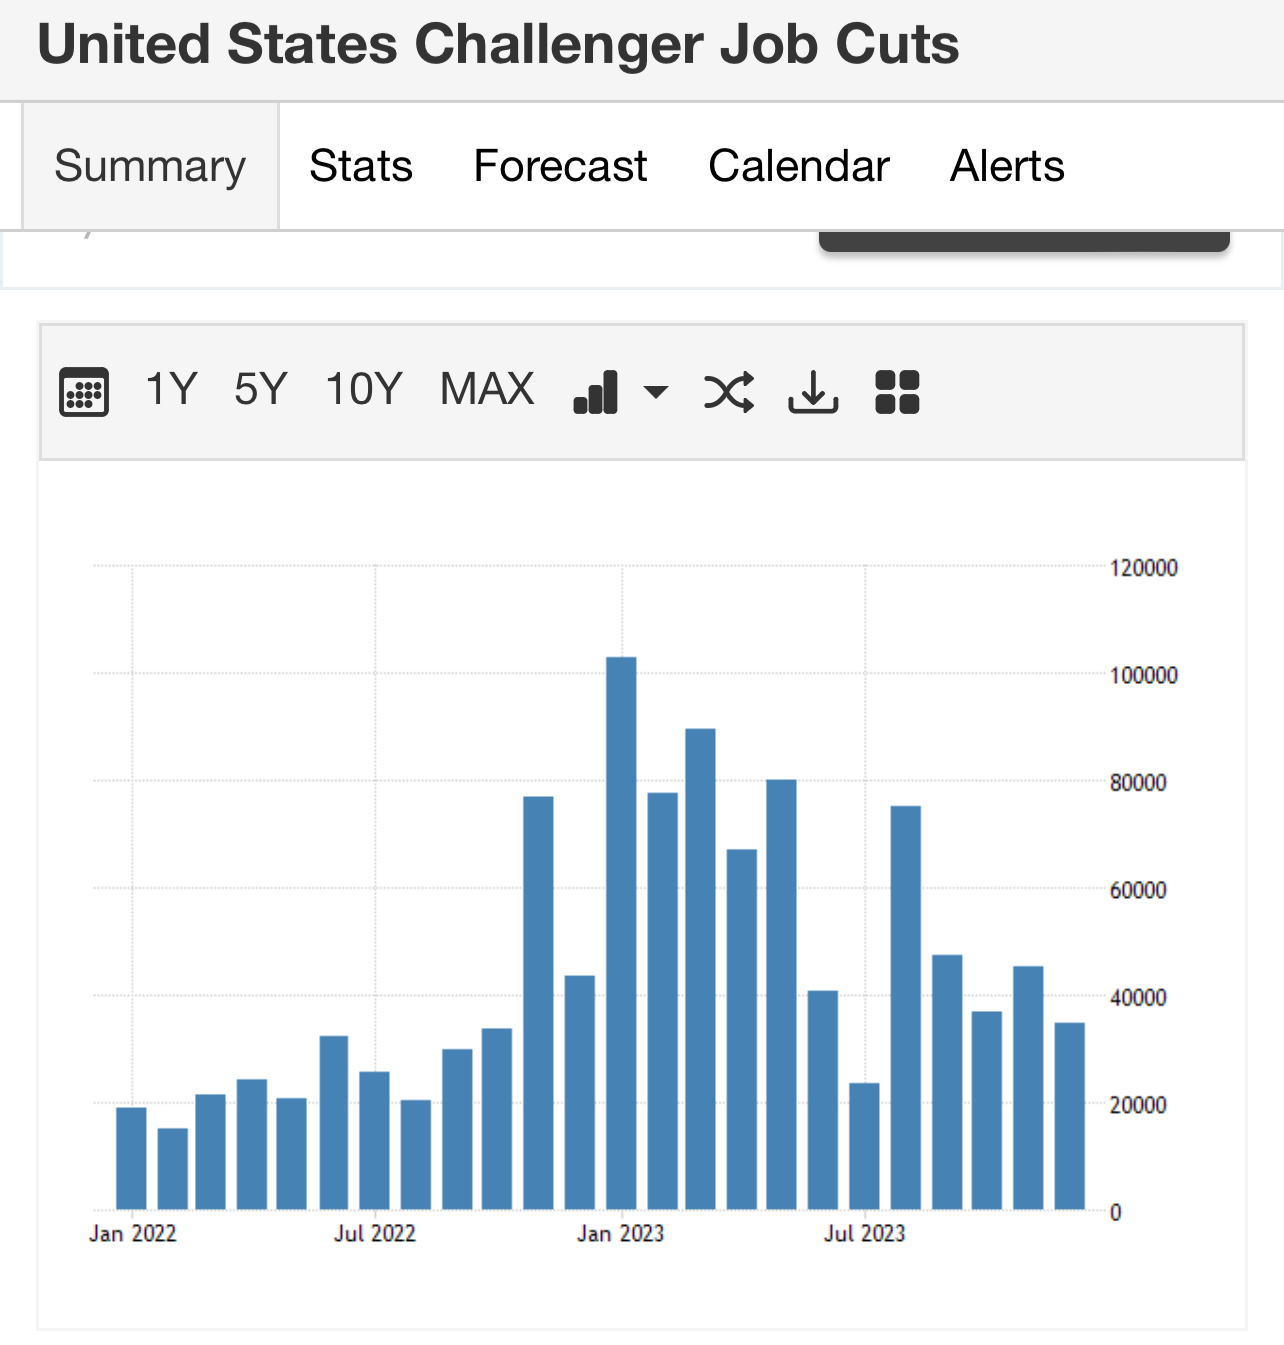Click the 40000 y-axis value
Image resolution: width=1284 pixels, height=1345 pixels.
1138,998
